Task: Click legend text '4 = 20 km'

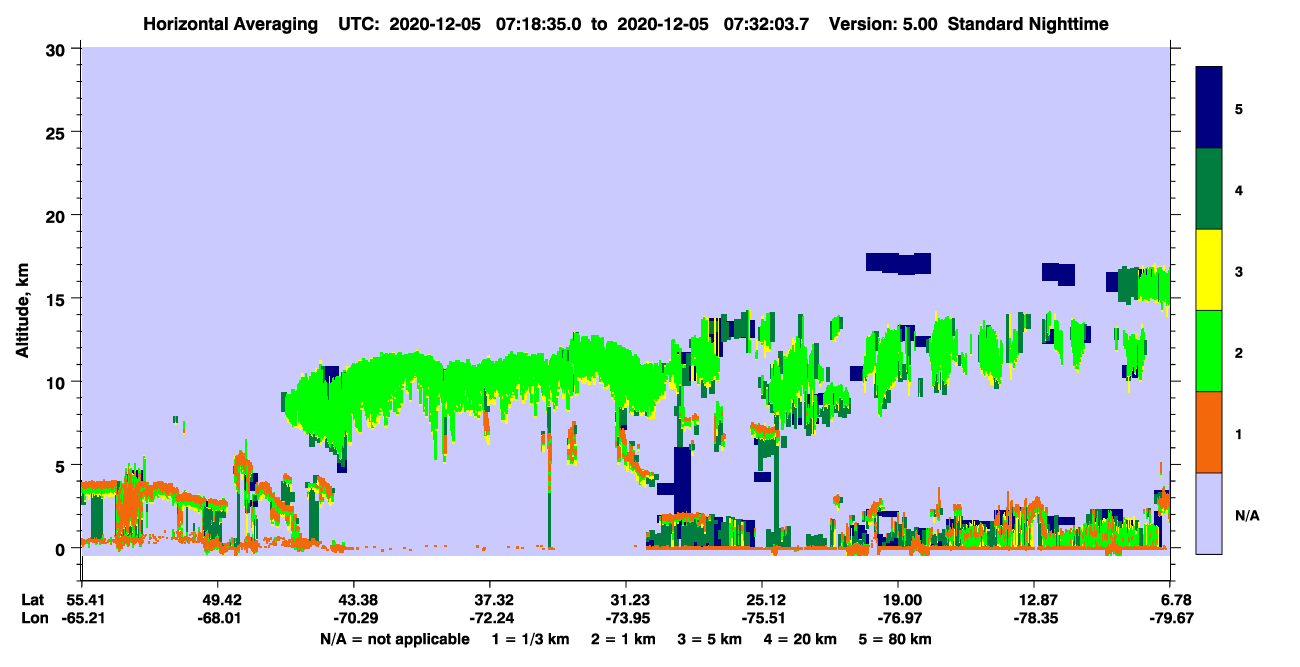Action: 800,639
